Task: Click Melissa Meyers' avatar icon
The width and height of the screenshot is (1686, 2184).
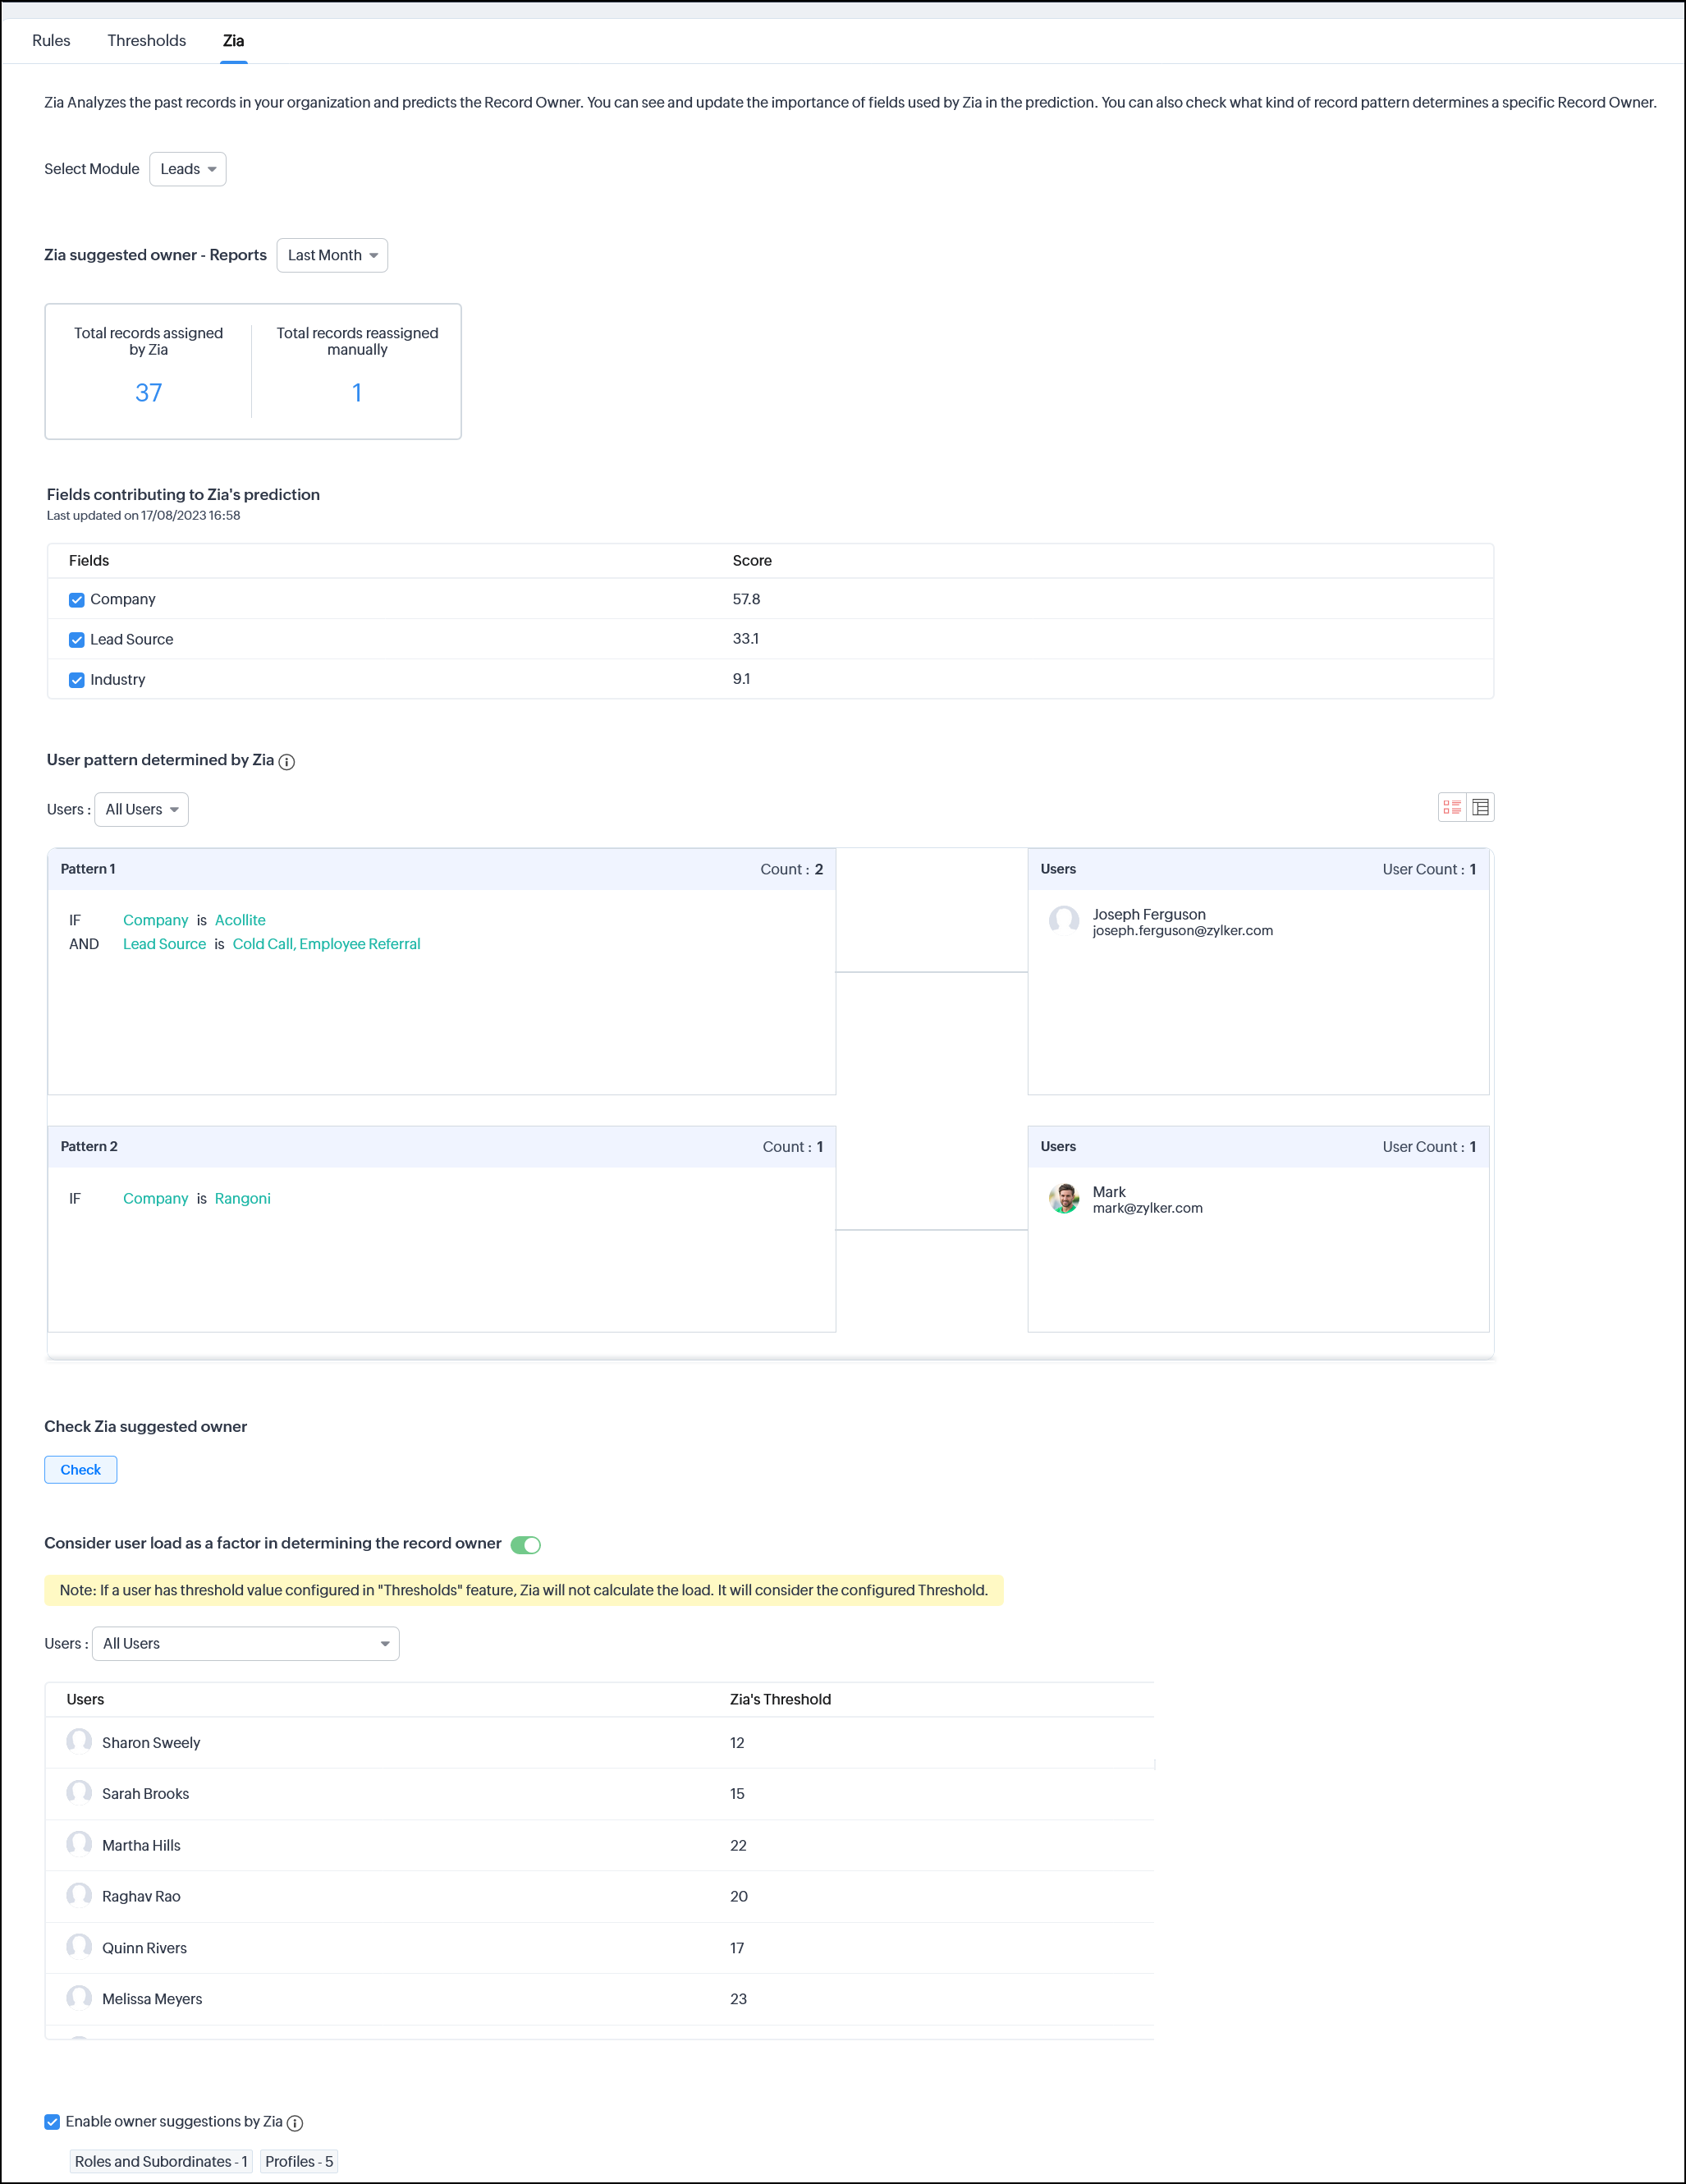Action: pos(79,1998)
